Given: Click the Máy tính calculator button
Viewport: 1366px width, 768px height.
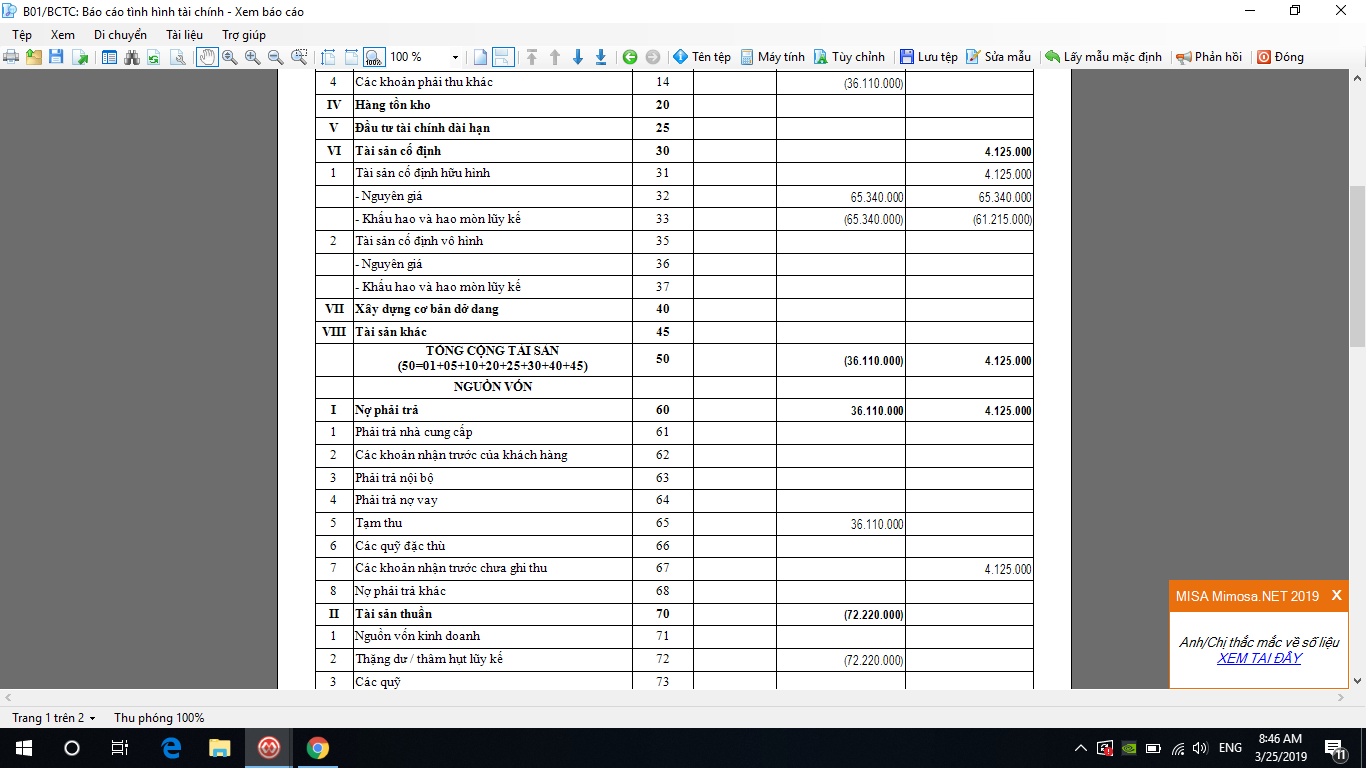Looking at the screenshot, I should click(772, 57).
